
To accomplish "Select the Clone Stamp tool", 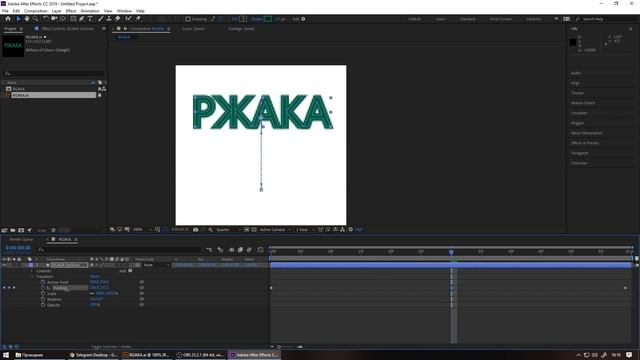I will [x=109, y=19].
